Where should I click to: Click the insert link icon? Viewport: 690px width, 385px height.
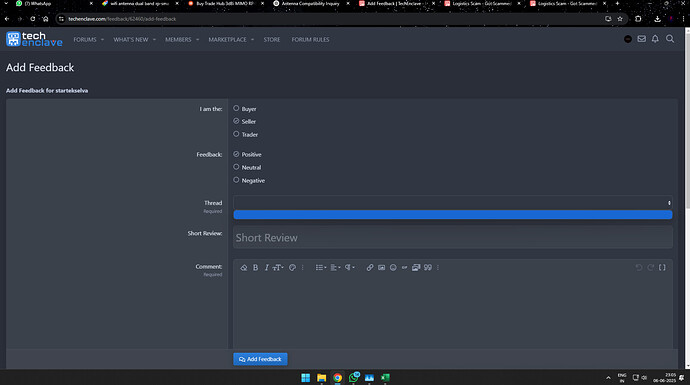370,268
